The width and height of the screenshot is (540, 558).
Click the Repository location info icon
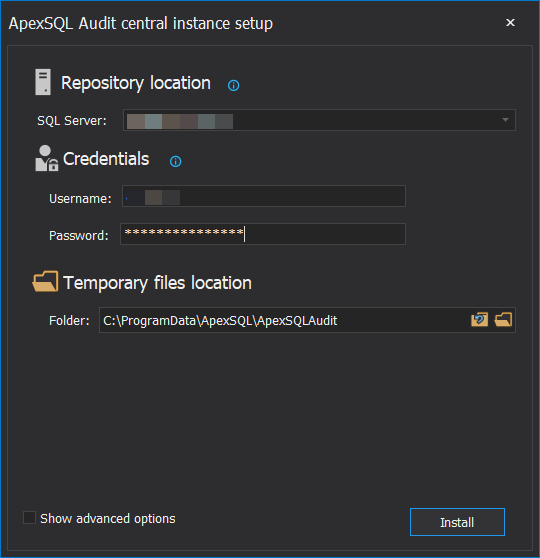coord(234,85)
